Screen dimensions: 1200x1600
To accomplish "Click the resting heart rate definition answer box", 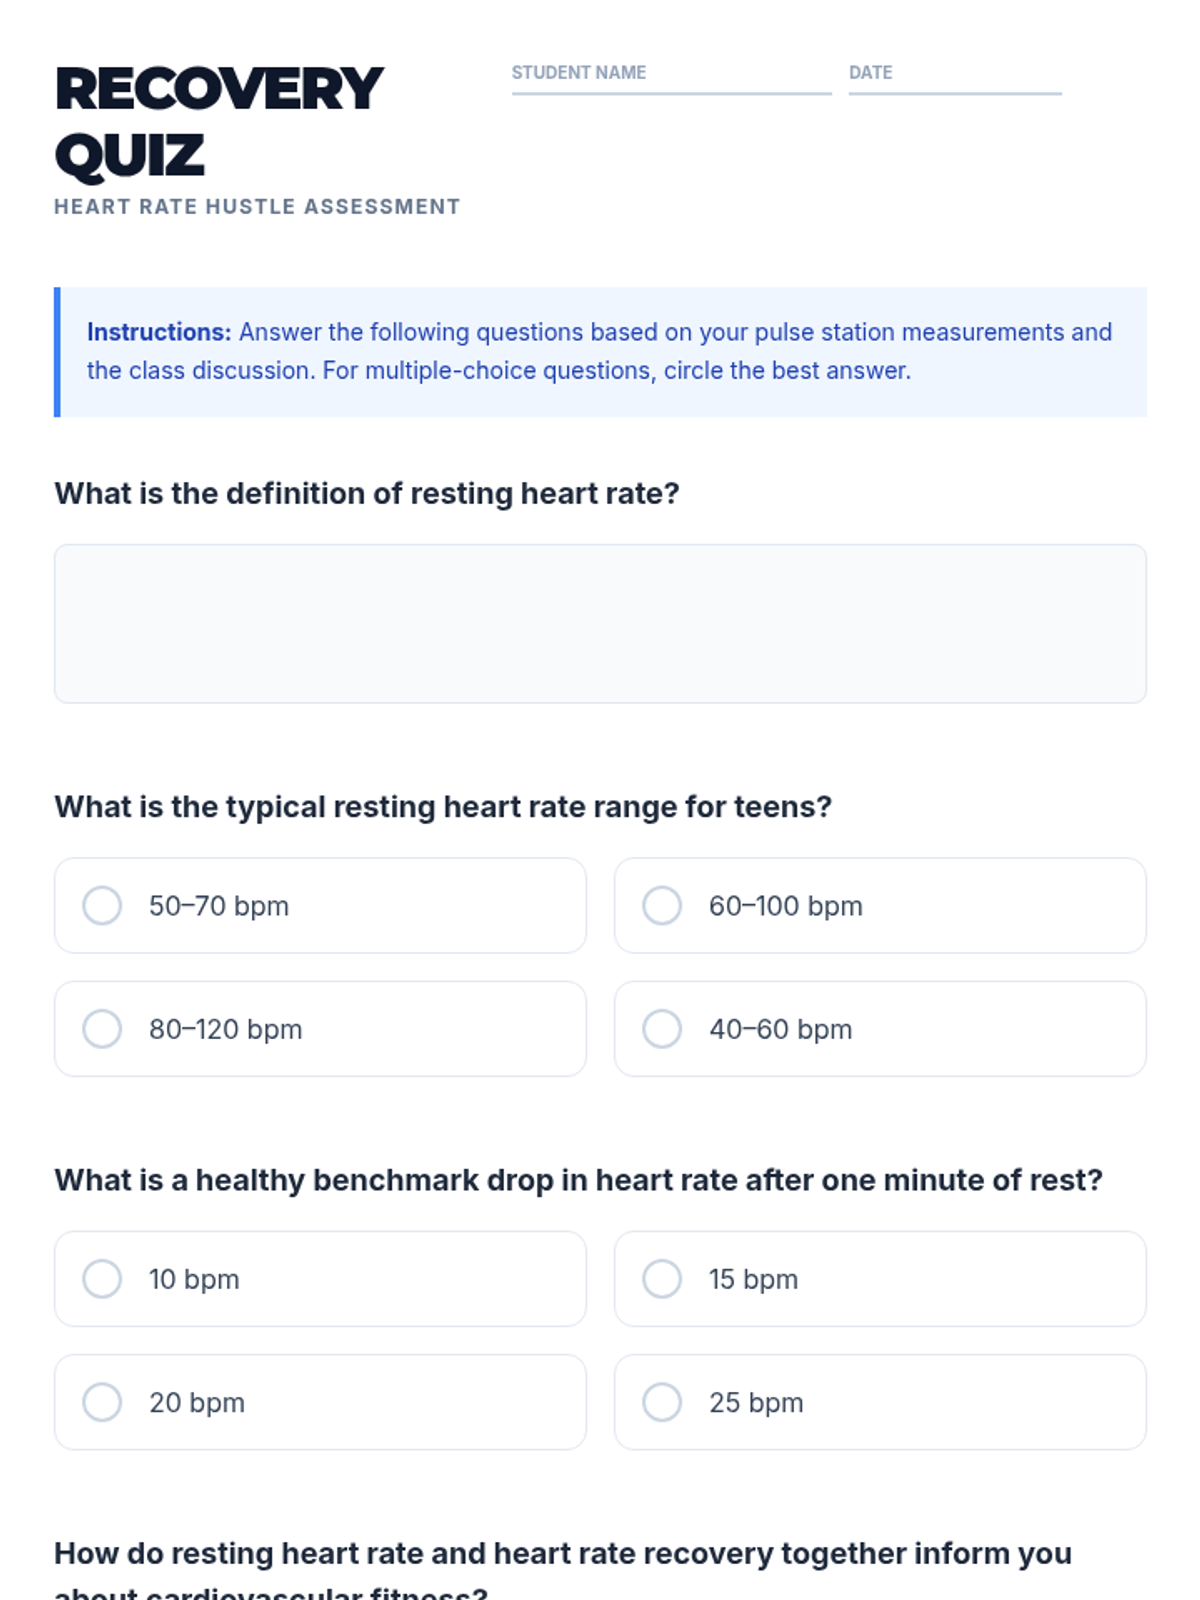I will [x=600, y=624].
